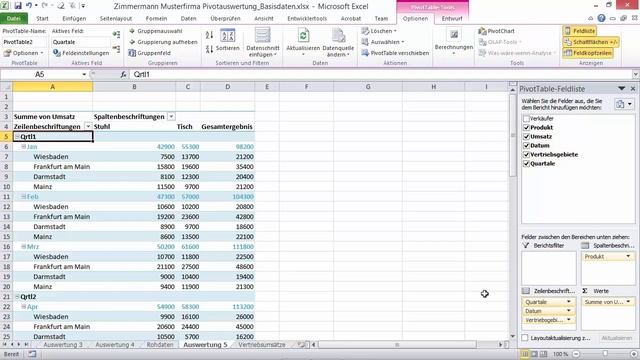Click Gruppenauswahl
The height and width of the screenshot is (360, 640).
point(156,31)
